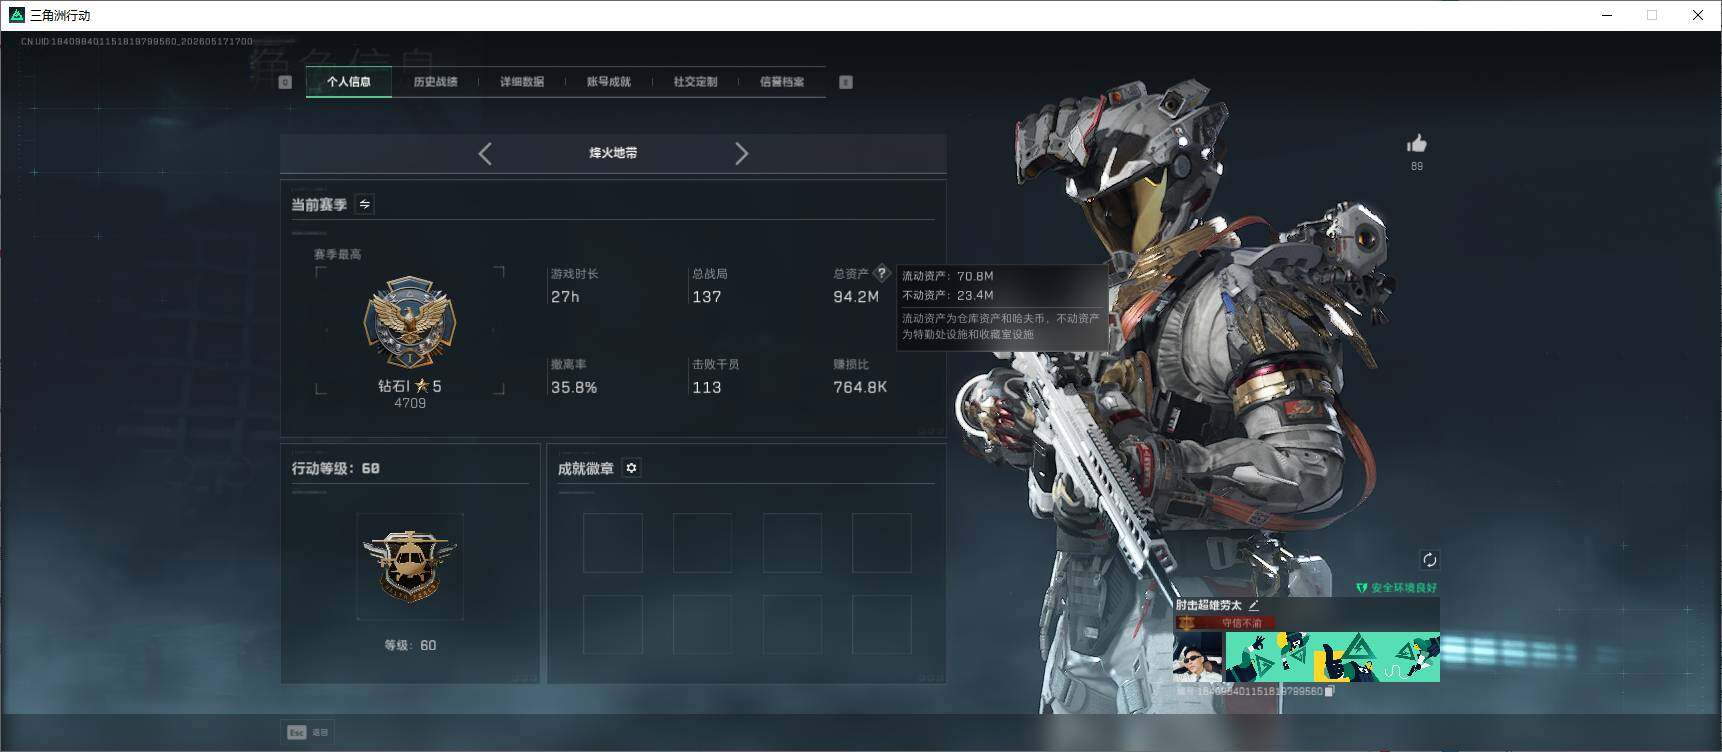Click the E key hint right of the tabs
Image resolution: width=1722 pixels, height=752 pixels.
[x=846, y=82]
